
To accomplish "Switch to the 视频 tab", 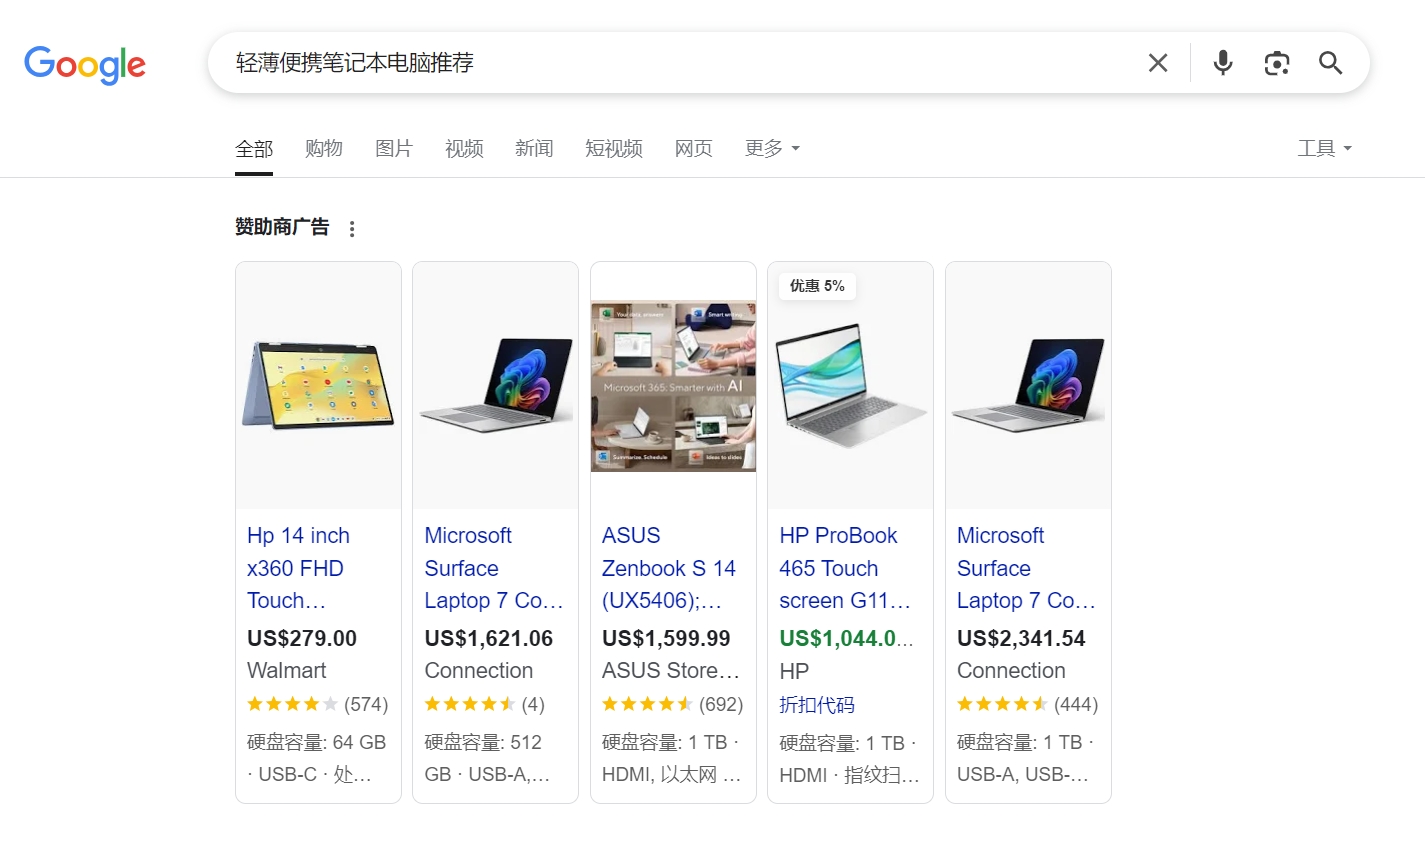I will tap(464, 149).
